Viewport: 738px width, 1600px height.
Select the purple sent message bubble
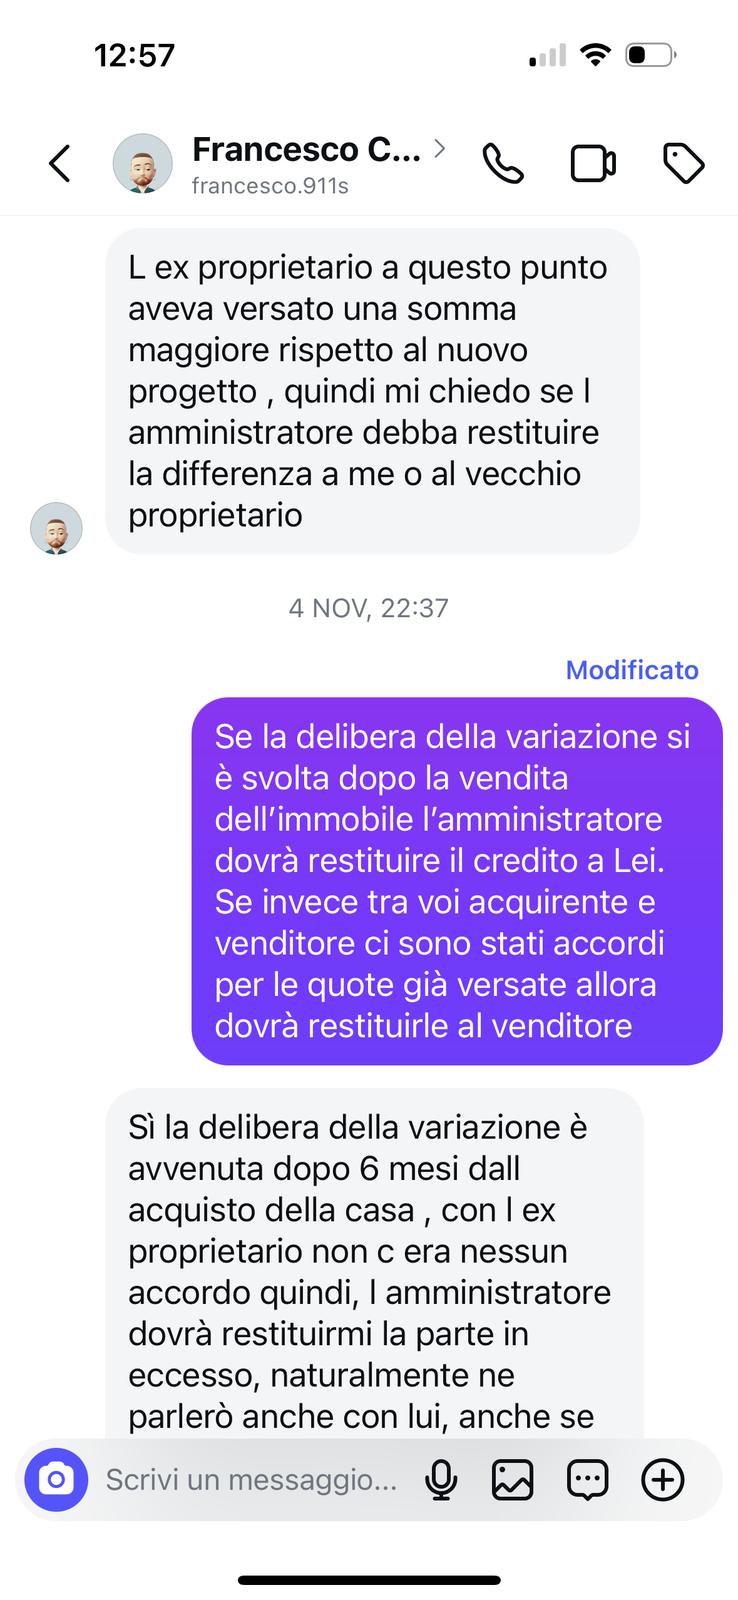pyautogui.click(x=457, y=881)
